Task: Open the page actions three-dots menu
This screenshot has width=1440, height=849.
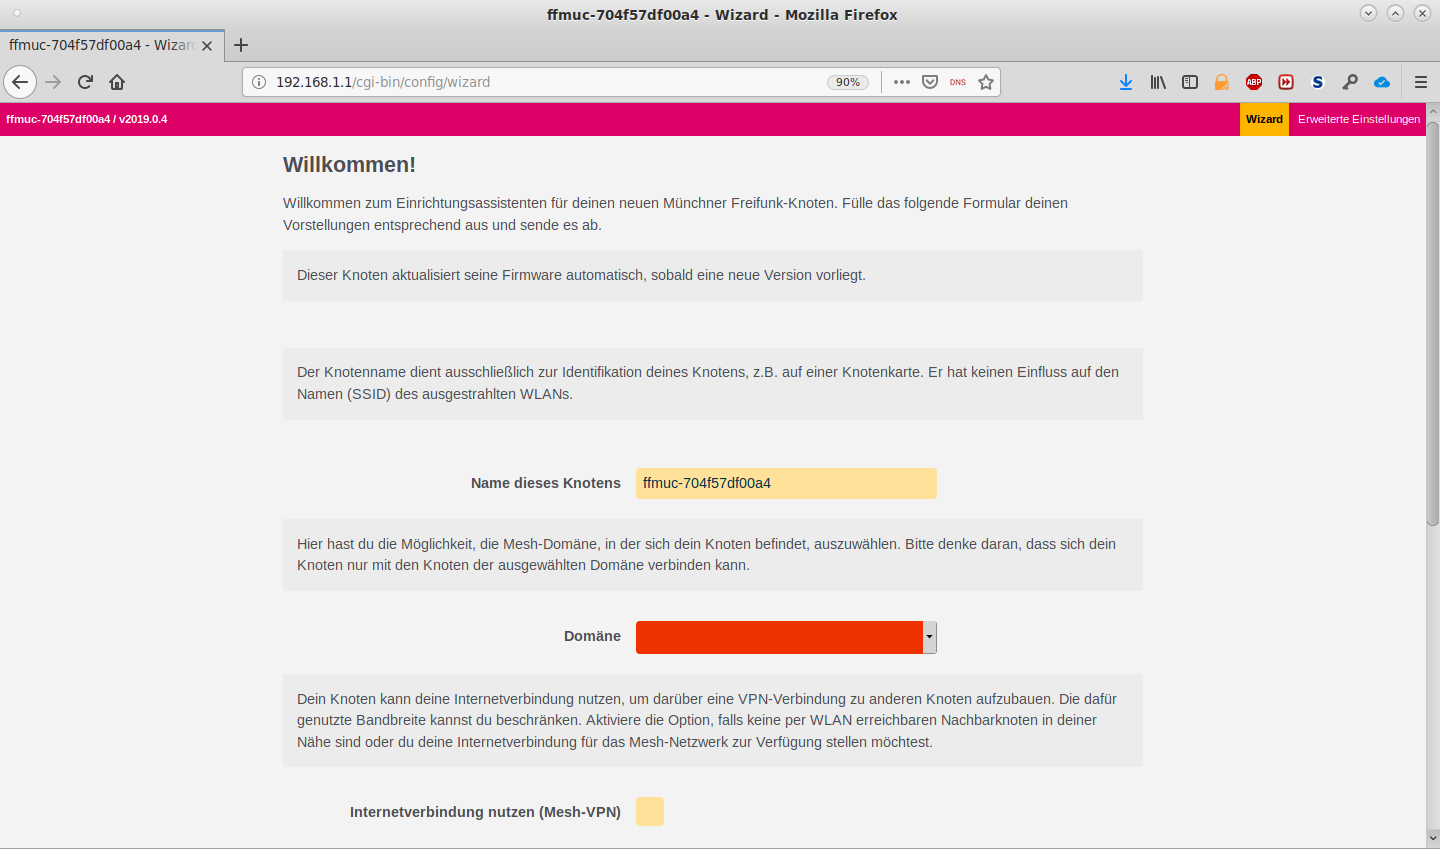Action: tap(902, 82)
